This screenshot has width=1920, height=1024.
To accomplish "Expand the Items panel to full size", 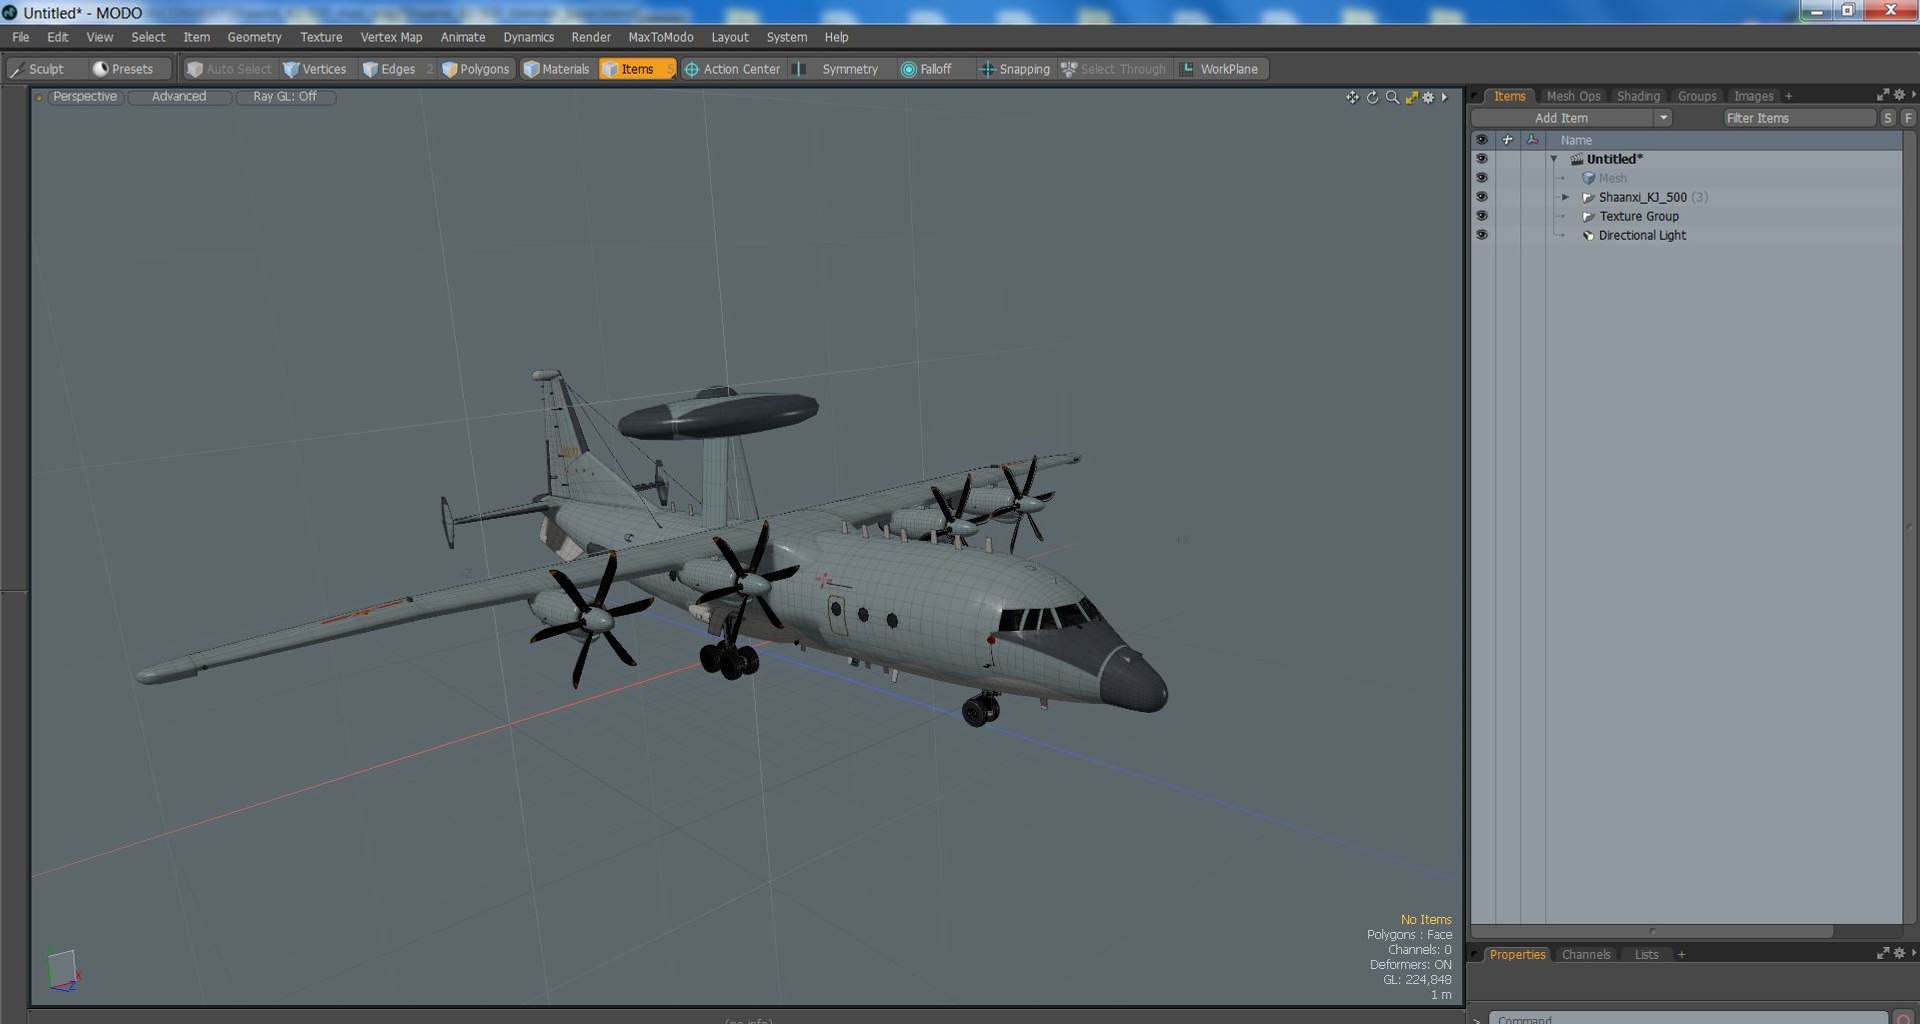I will (1883, 95).
